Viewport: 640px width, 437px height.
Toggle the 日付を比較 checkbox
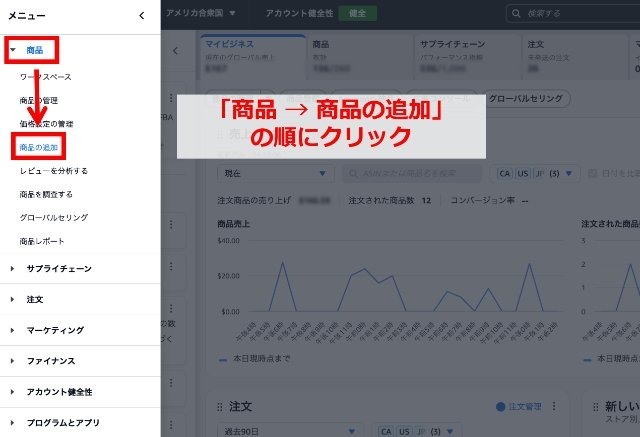[x=592, y=173]
